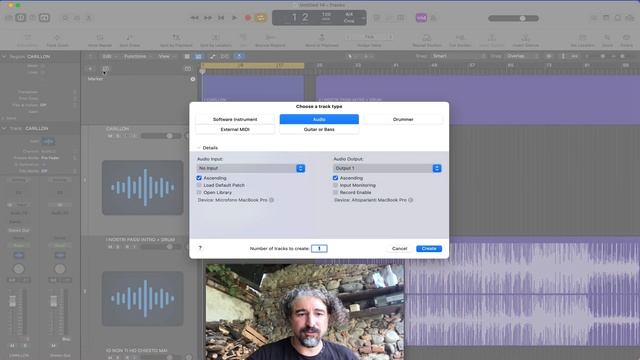Open the Marker track settings gear
The width and height of the screenshot is (640, 360).
point(193,79)
